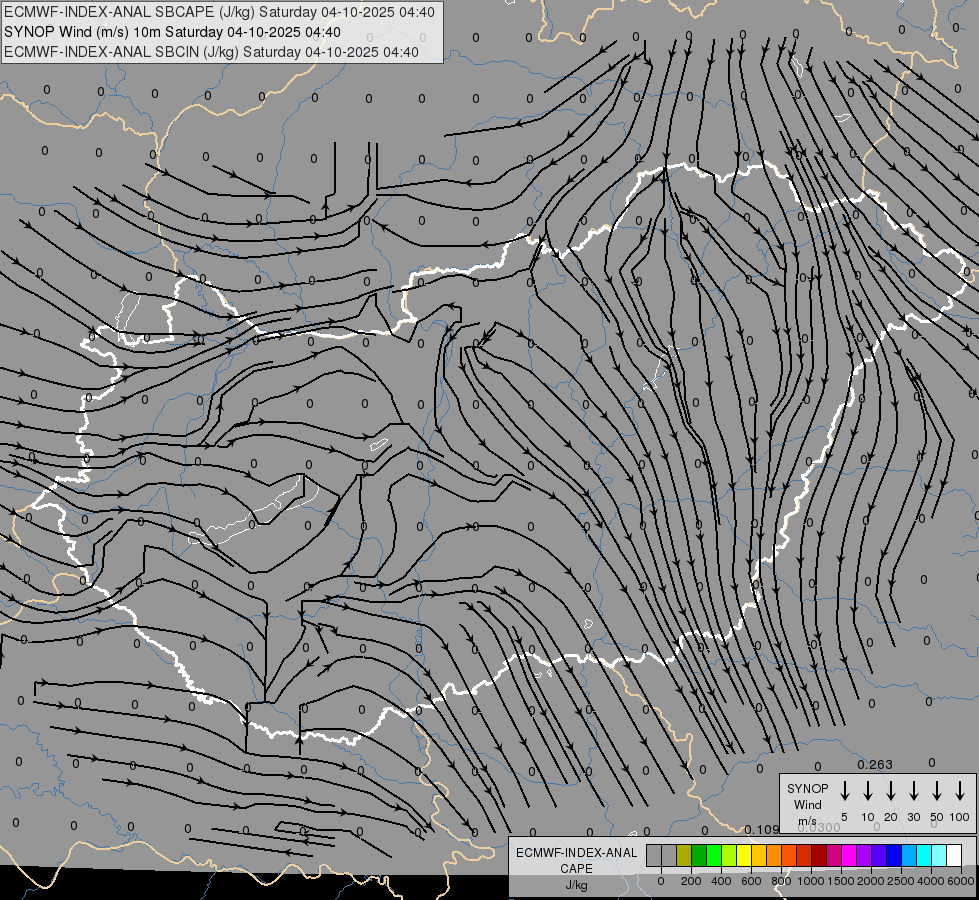This screenshot has width=979, height=900.
Task: Click the ECMWF-INDEX-ANAL SBCIN title line
Action: [211, 51]
